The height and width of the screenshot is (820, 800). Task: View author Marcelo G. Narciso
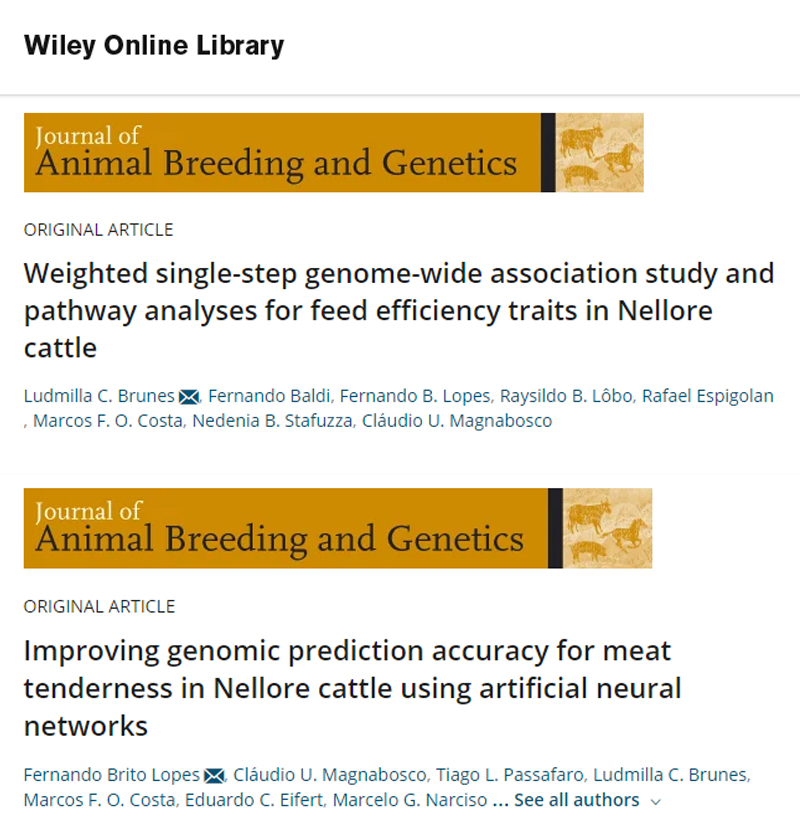pos(410,800)
